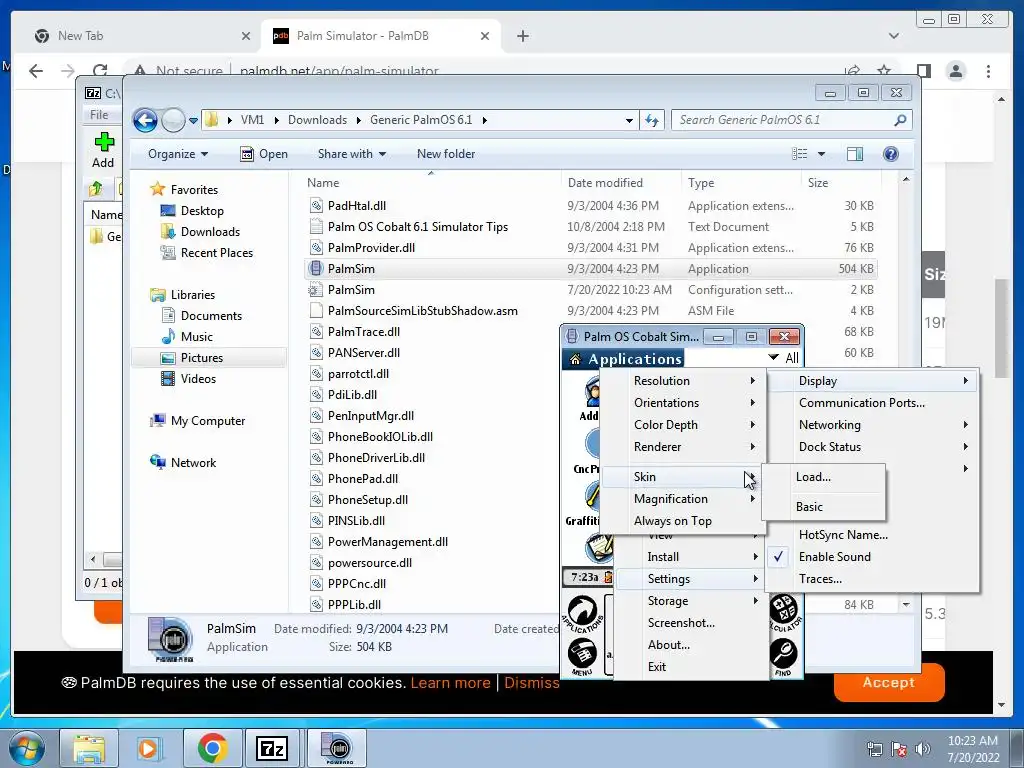
Task: Click the Palm Menu silkscreen button
Action: click(582, 656)
